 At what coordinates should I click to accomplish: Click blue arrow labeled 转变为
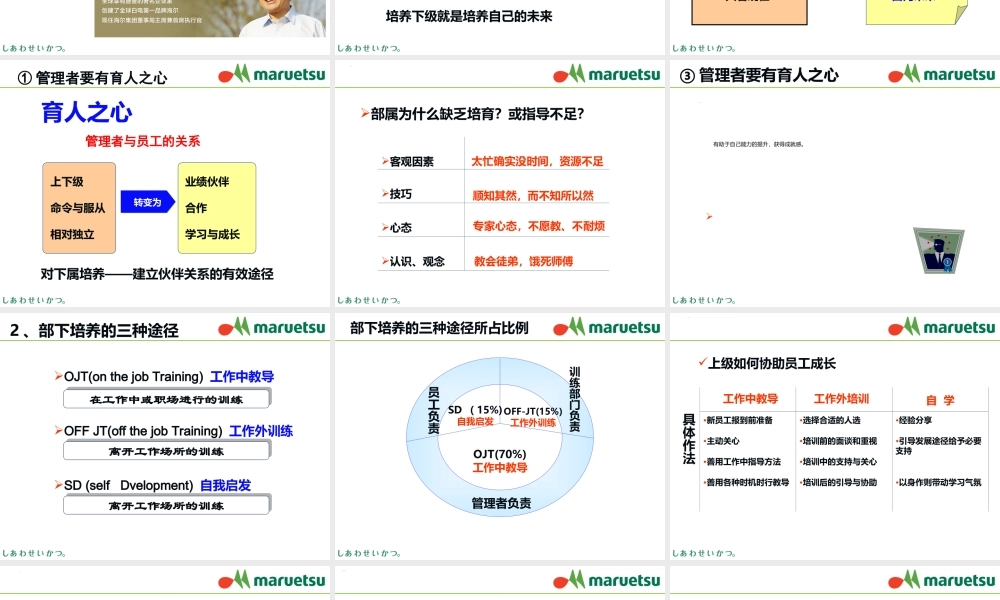click(147, 202)
